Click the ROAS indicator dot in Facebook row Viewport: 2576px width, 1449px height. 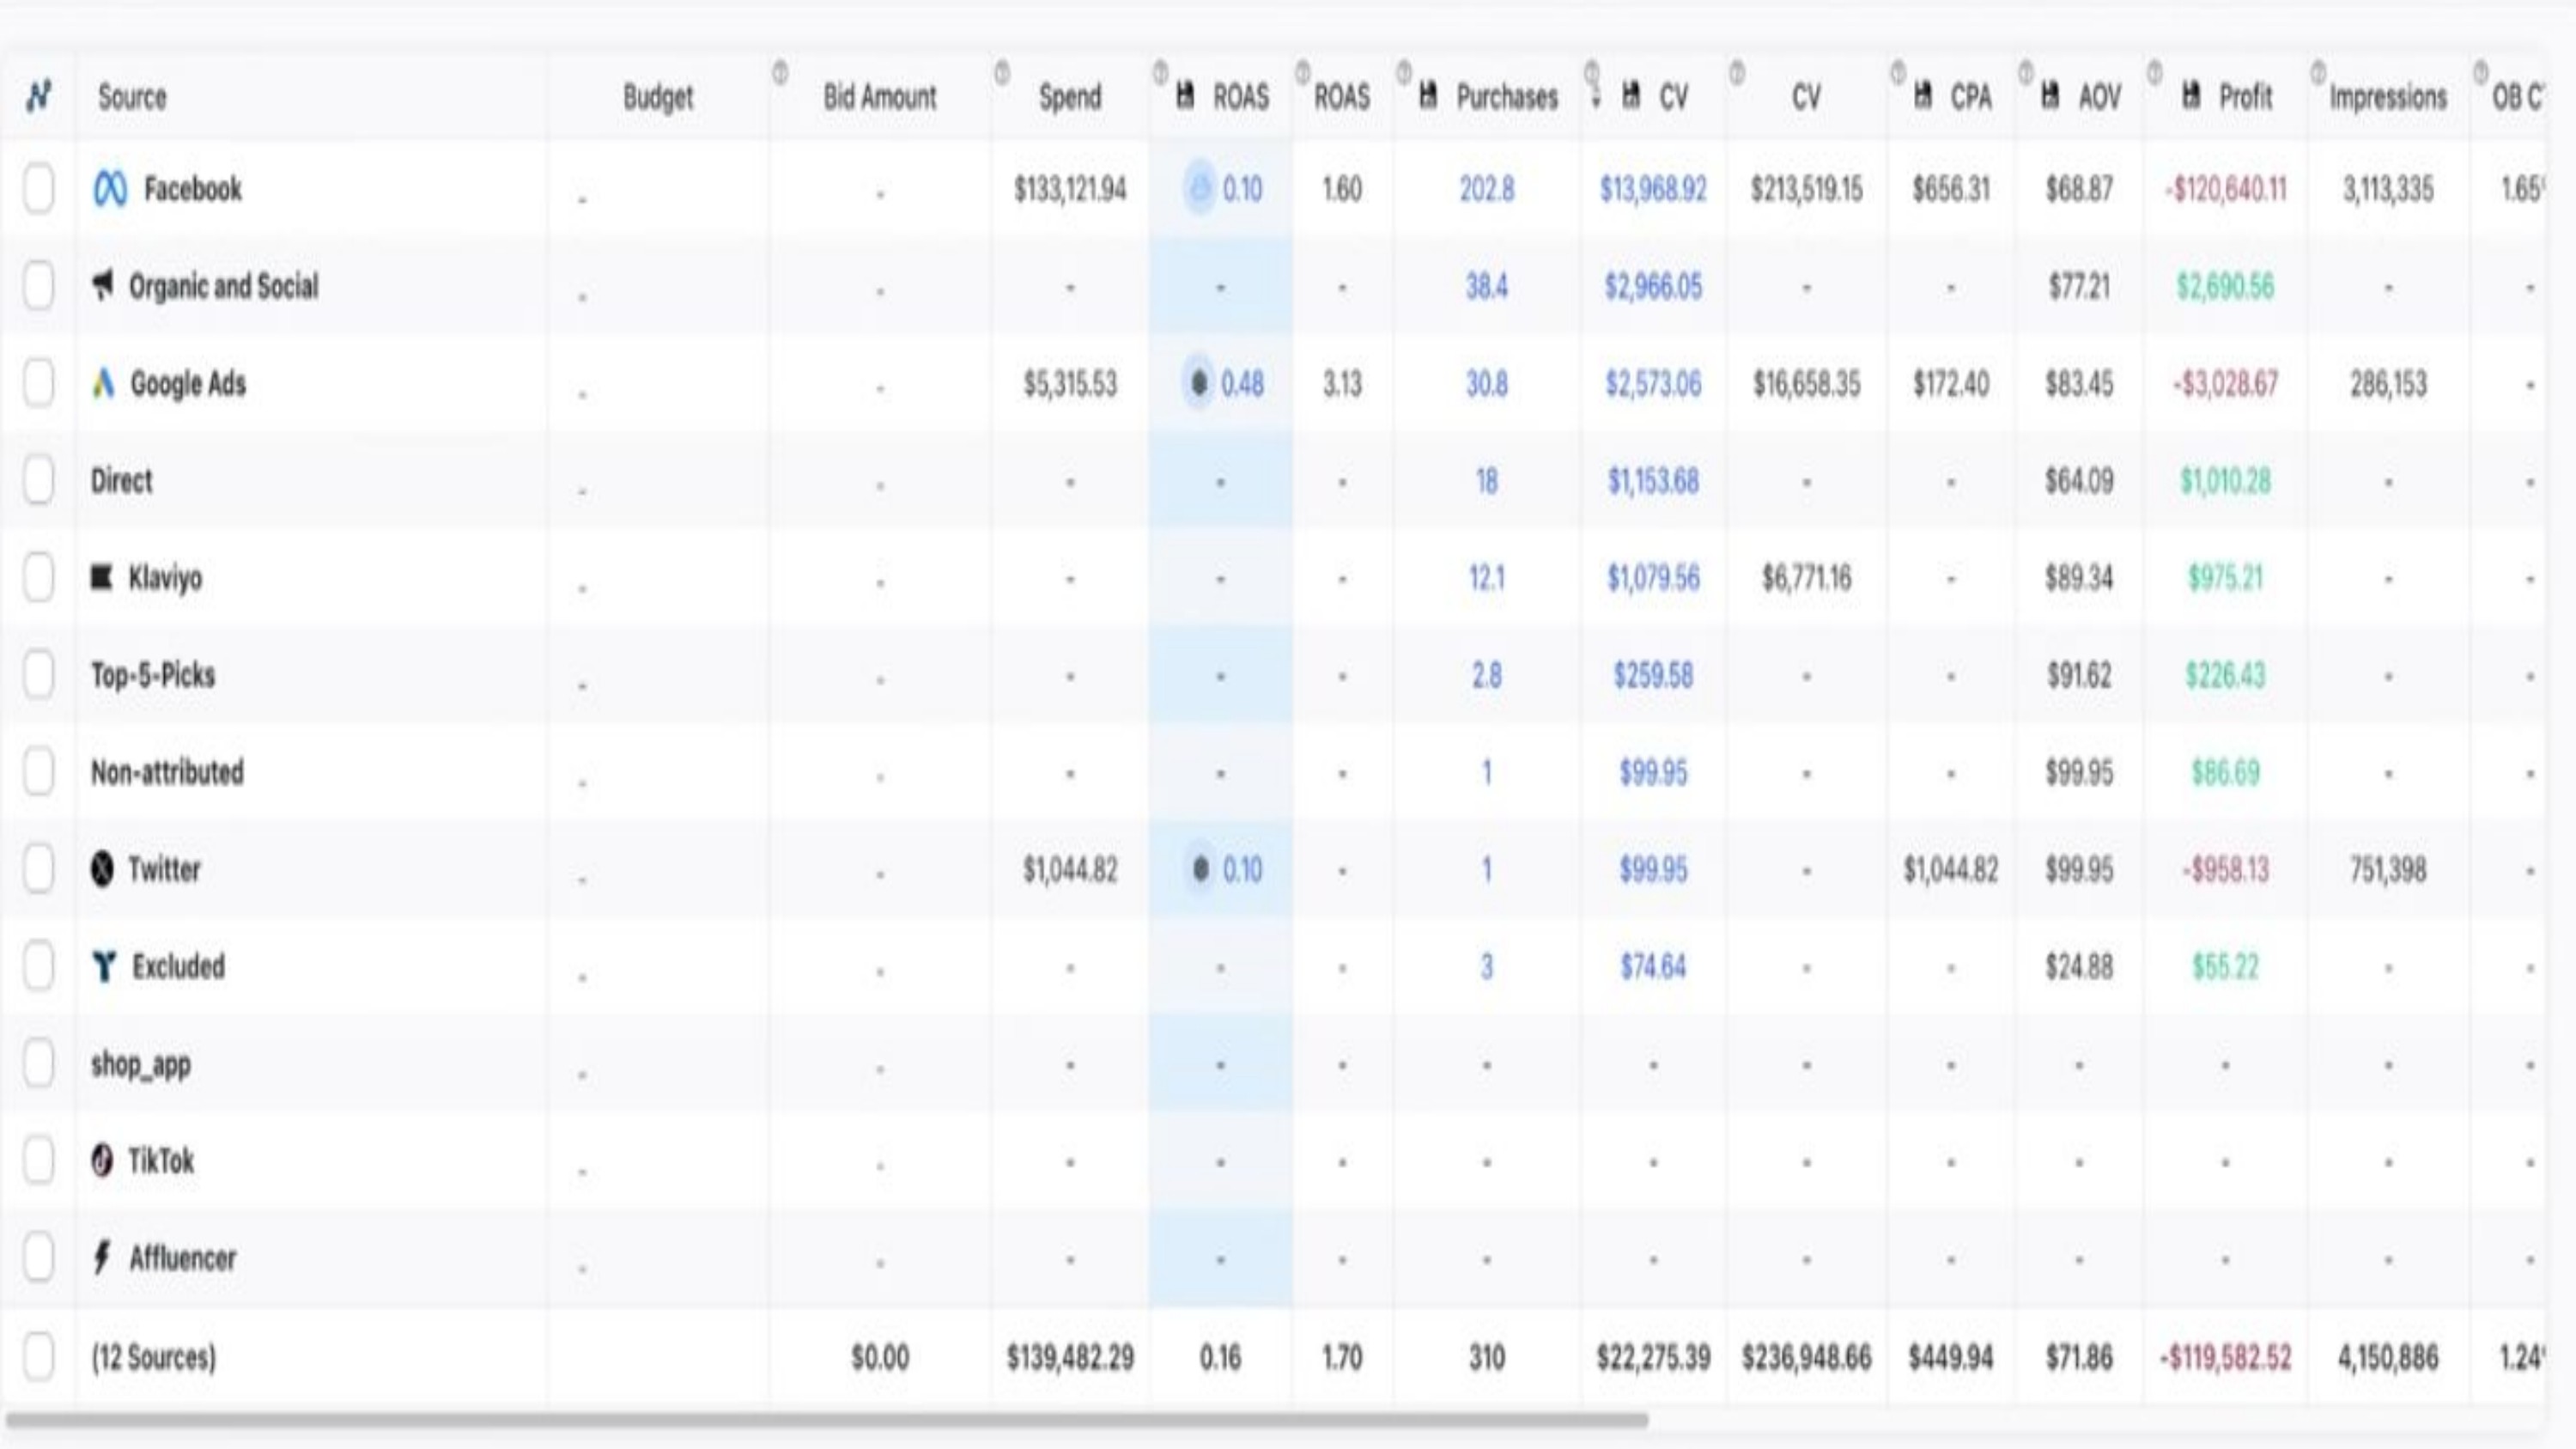tap(1199, 188)
